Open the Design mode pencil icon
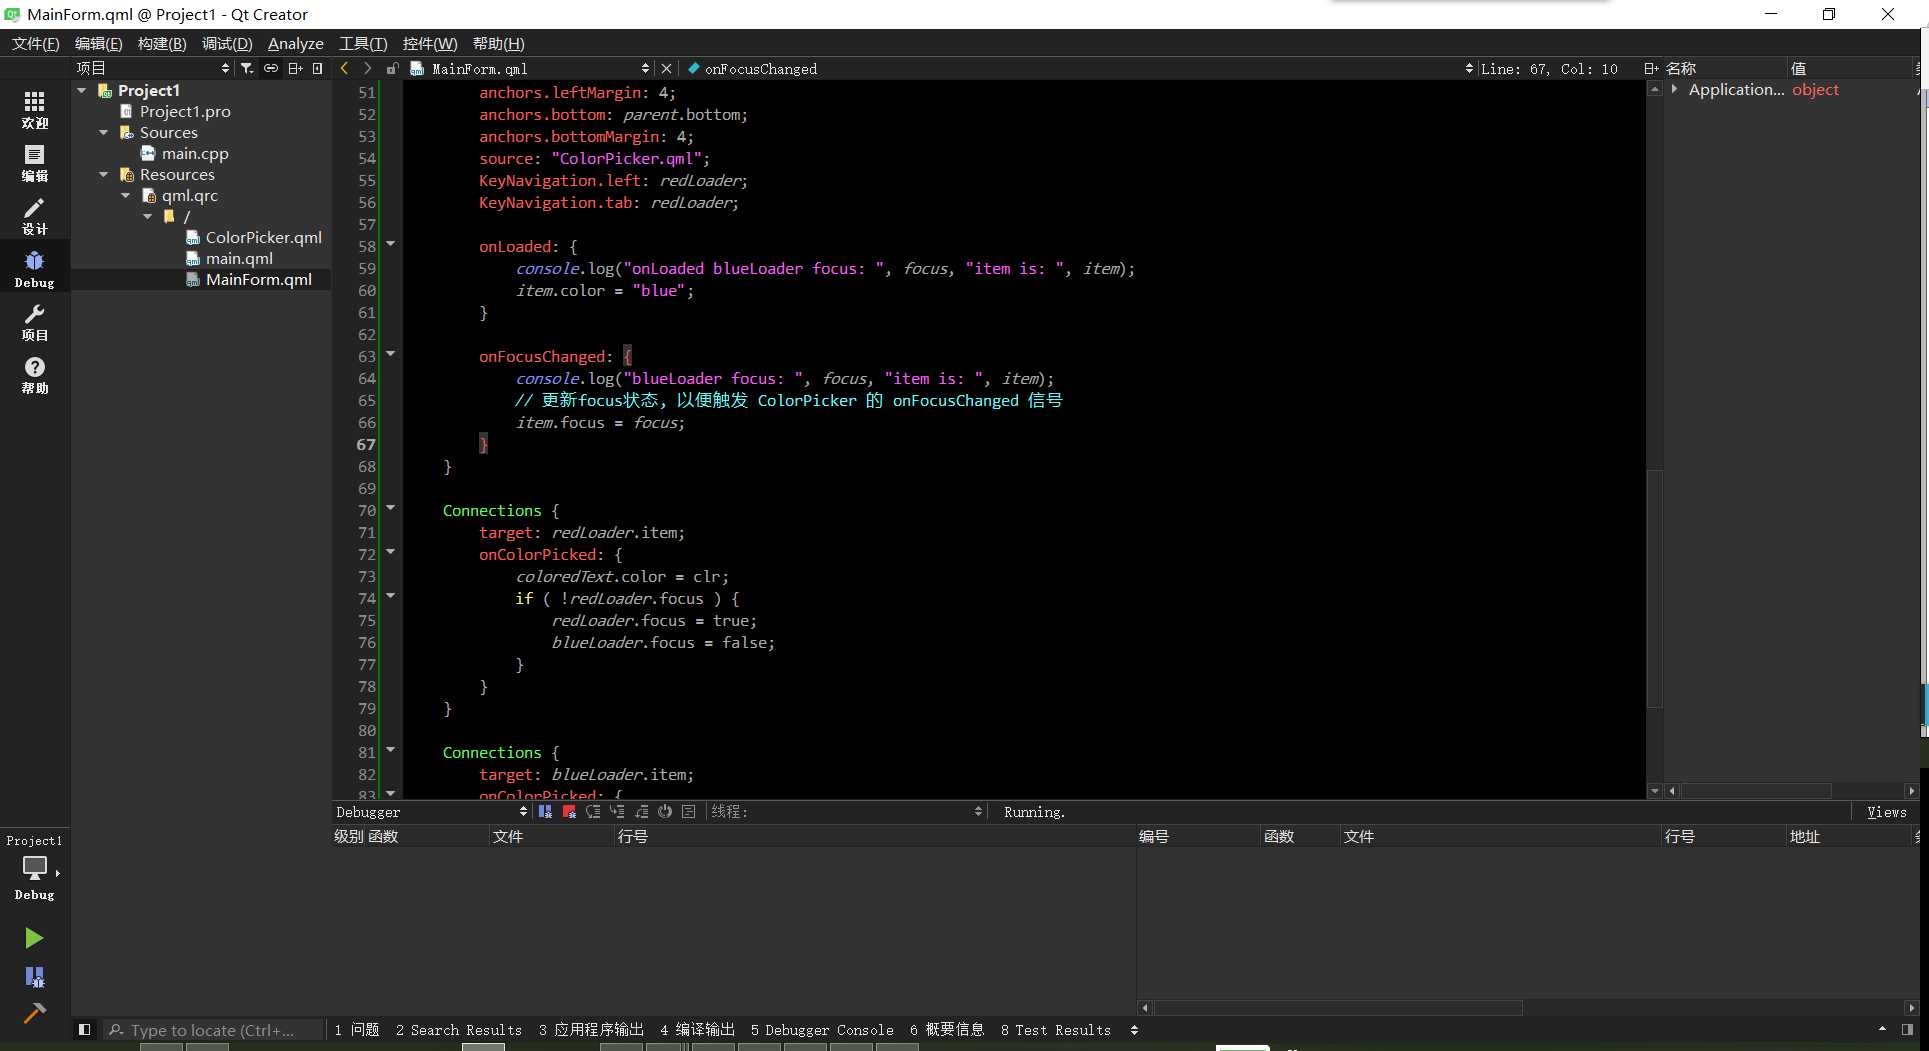The height and width of the screenshot is (1051, 1929). [x=34, y=216]
